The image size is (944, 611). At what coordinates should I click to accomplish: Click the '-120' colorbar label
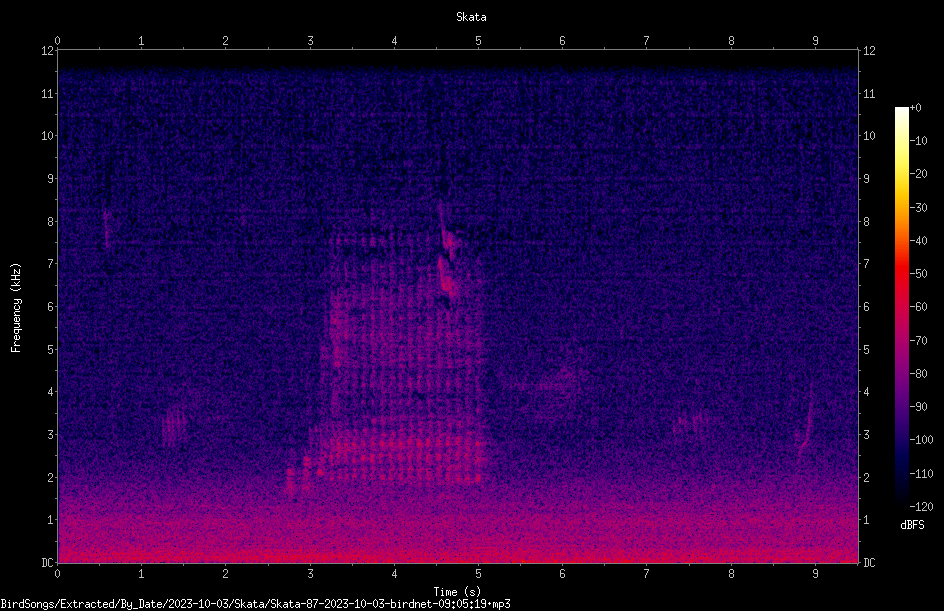(x=921, y=506)
